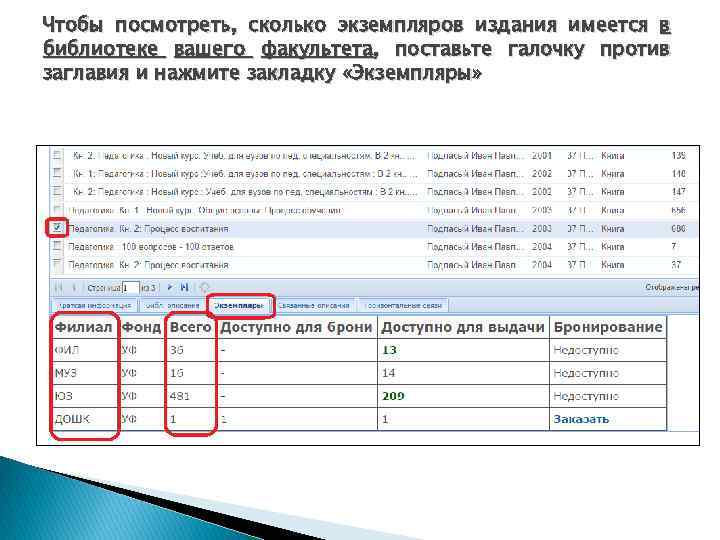Open the 'Связанные описания' tab
Screen dimensions: 720x540
[315, 305]
